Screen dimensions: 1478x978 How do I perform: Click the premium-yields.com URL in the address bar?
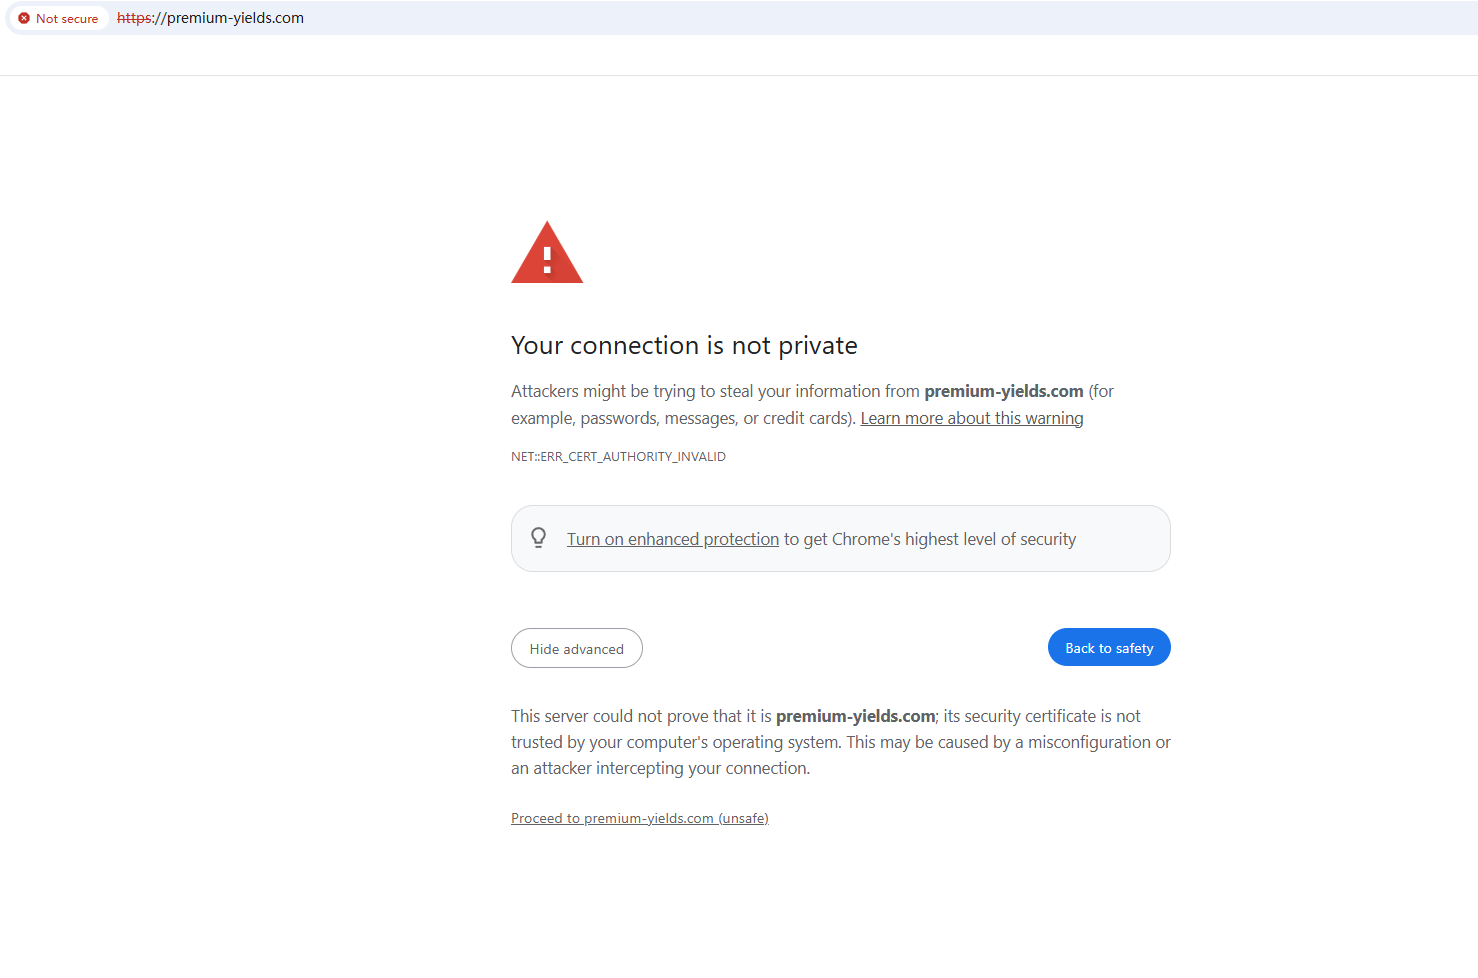(236, 18)
